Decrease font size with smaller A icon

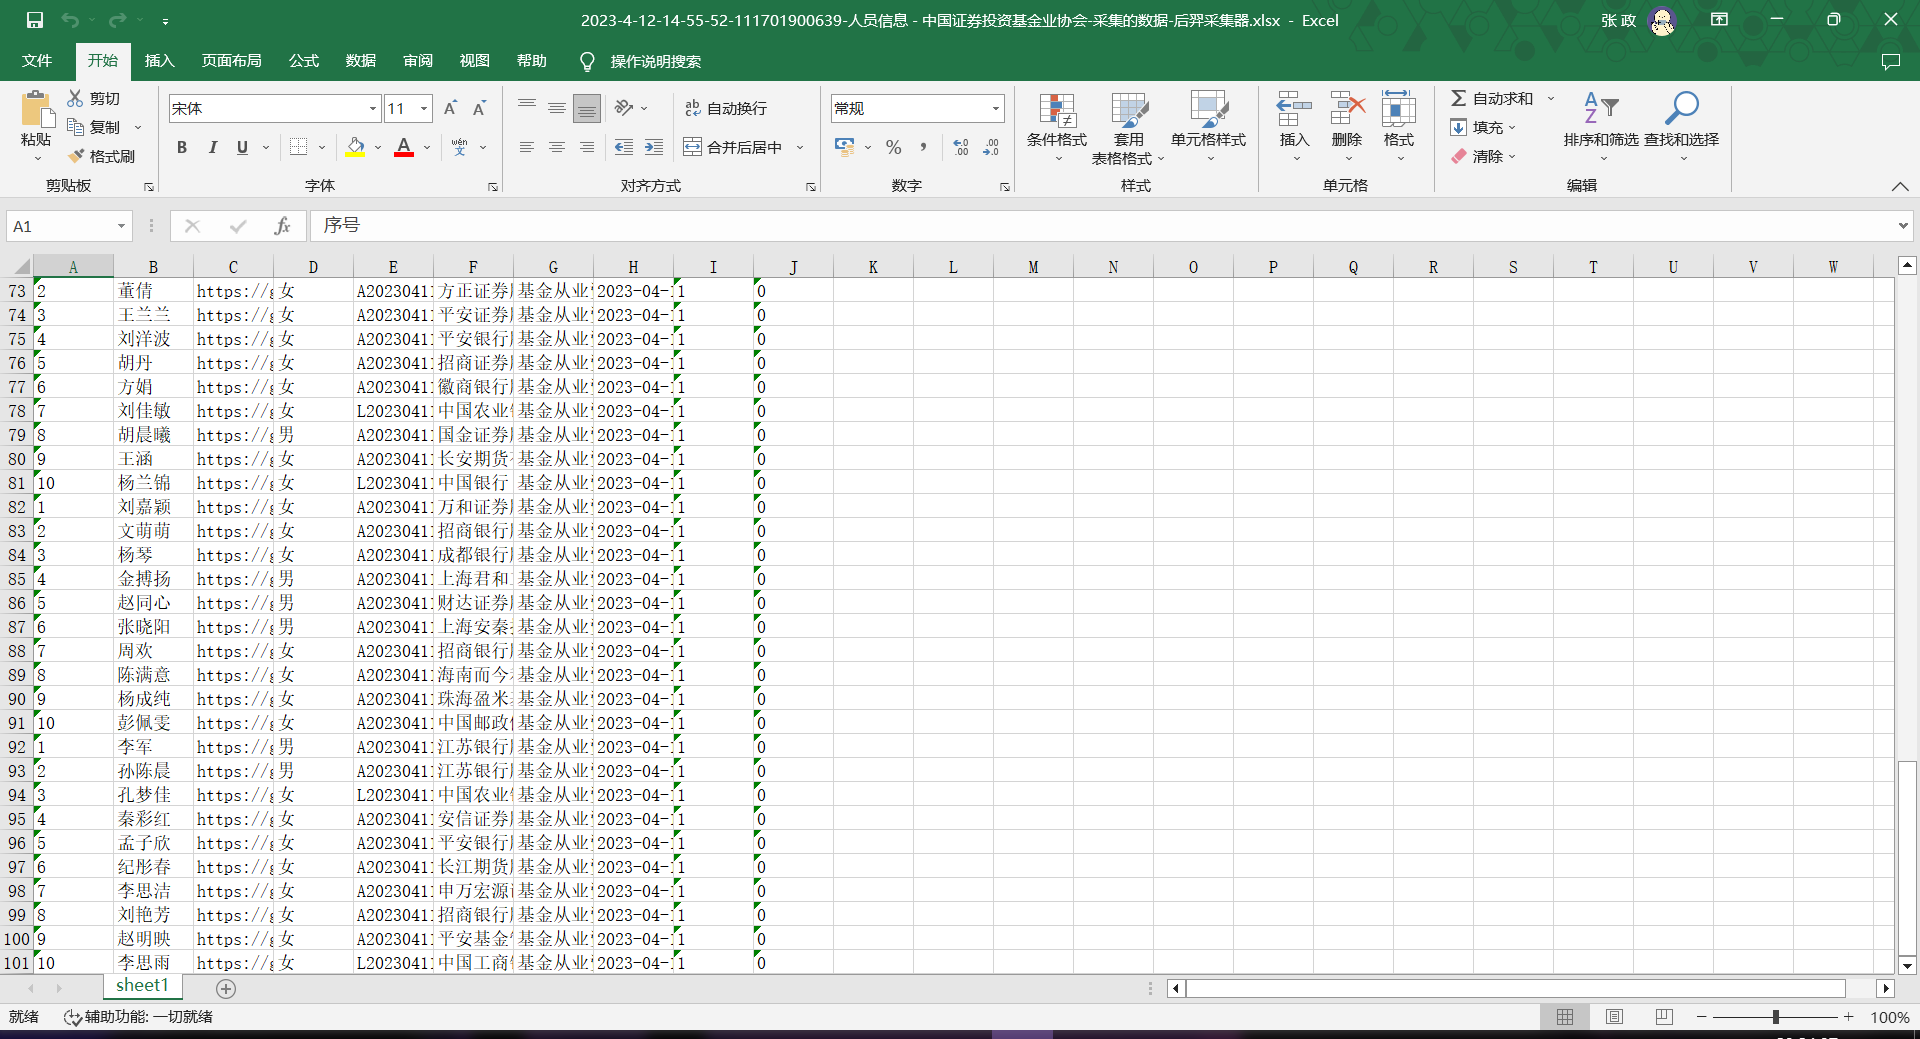tap(480, 108)
